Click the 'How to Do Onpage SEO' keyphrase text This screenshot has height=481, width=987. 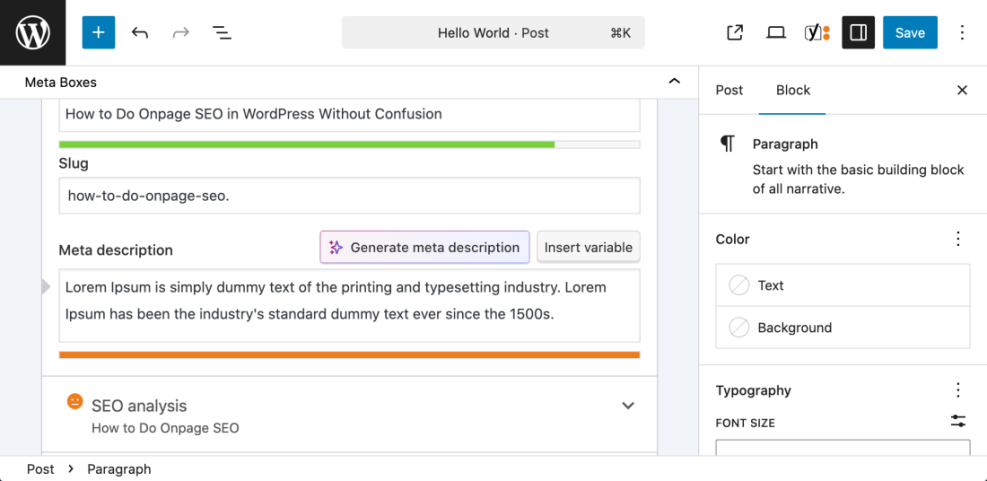coord(166,428)
